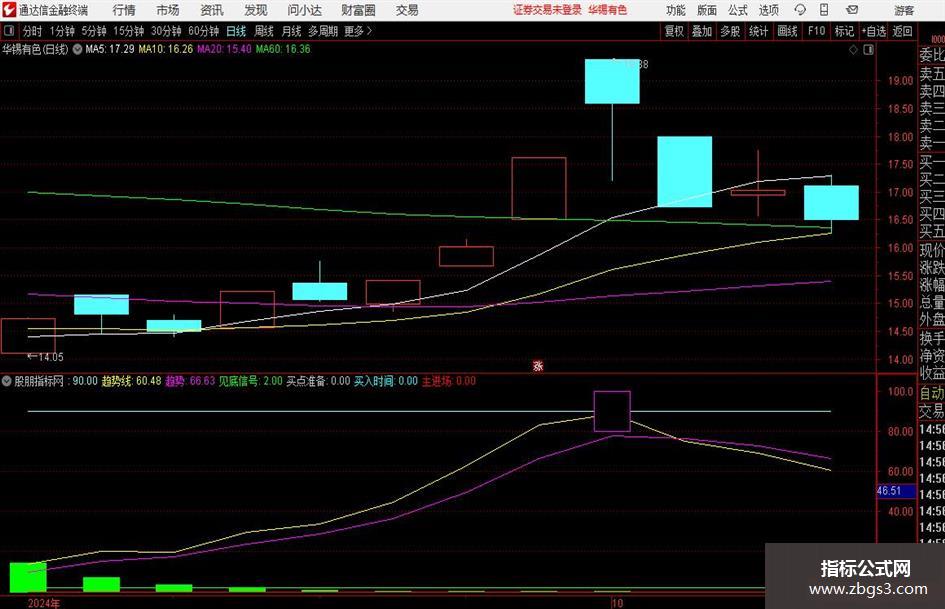Toggle the left panel icon beside 分时
The image size is (945, 609).
[9, 31]
